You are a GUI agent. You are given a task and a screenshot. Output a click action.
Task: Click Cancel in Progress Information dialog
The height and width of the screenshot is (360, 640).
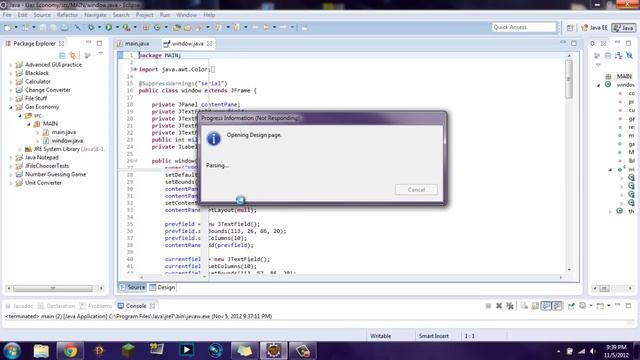point(416,190)
